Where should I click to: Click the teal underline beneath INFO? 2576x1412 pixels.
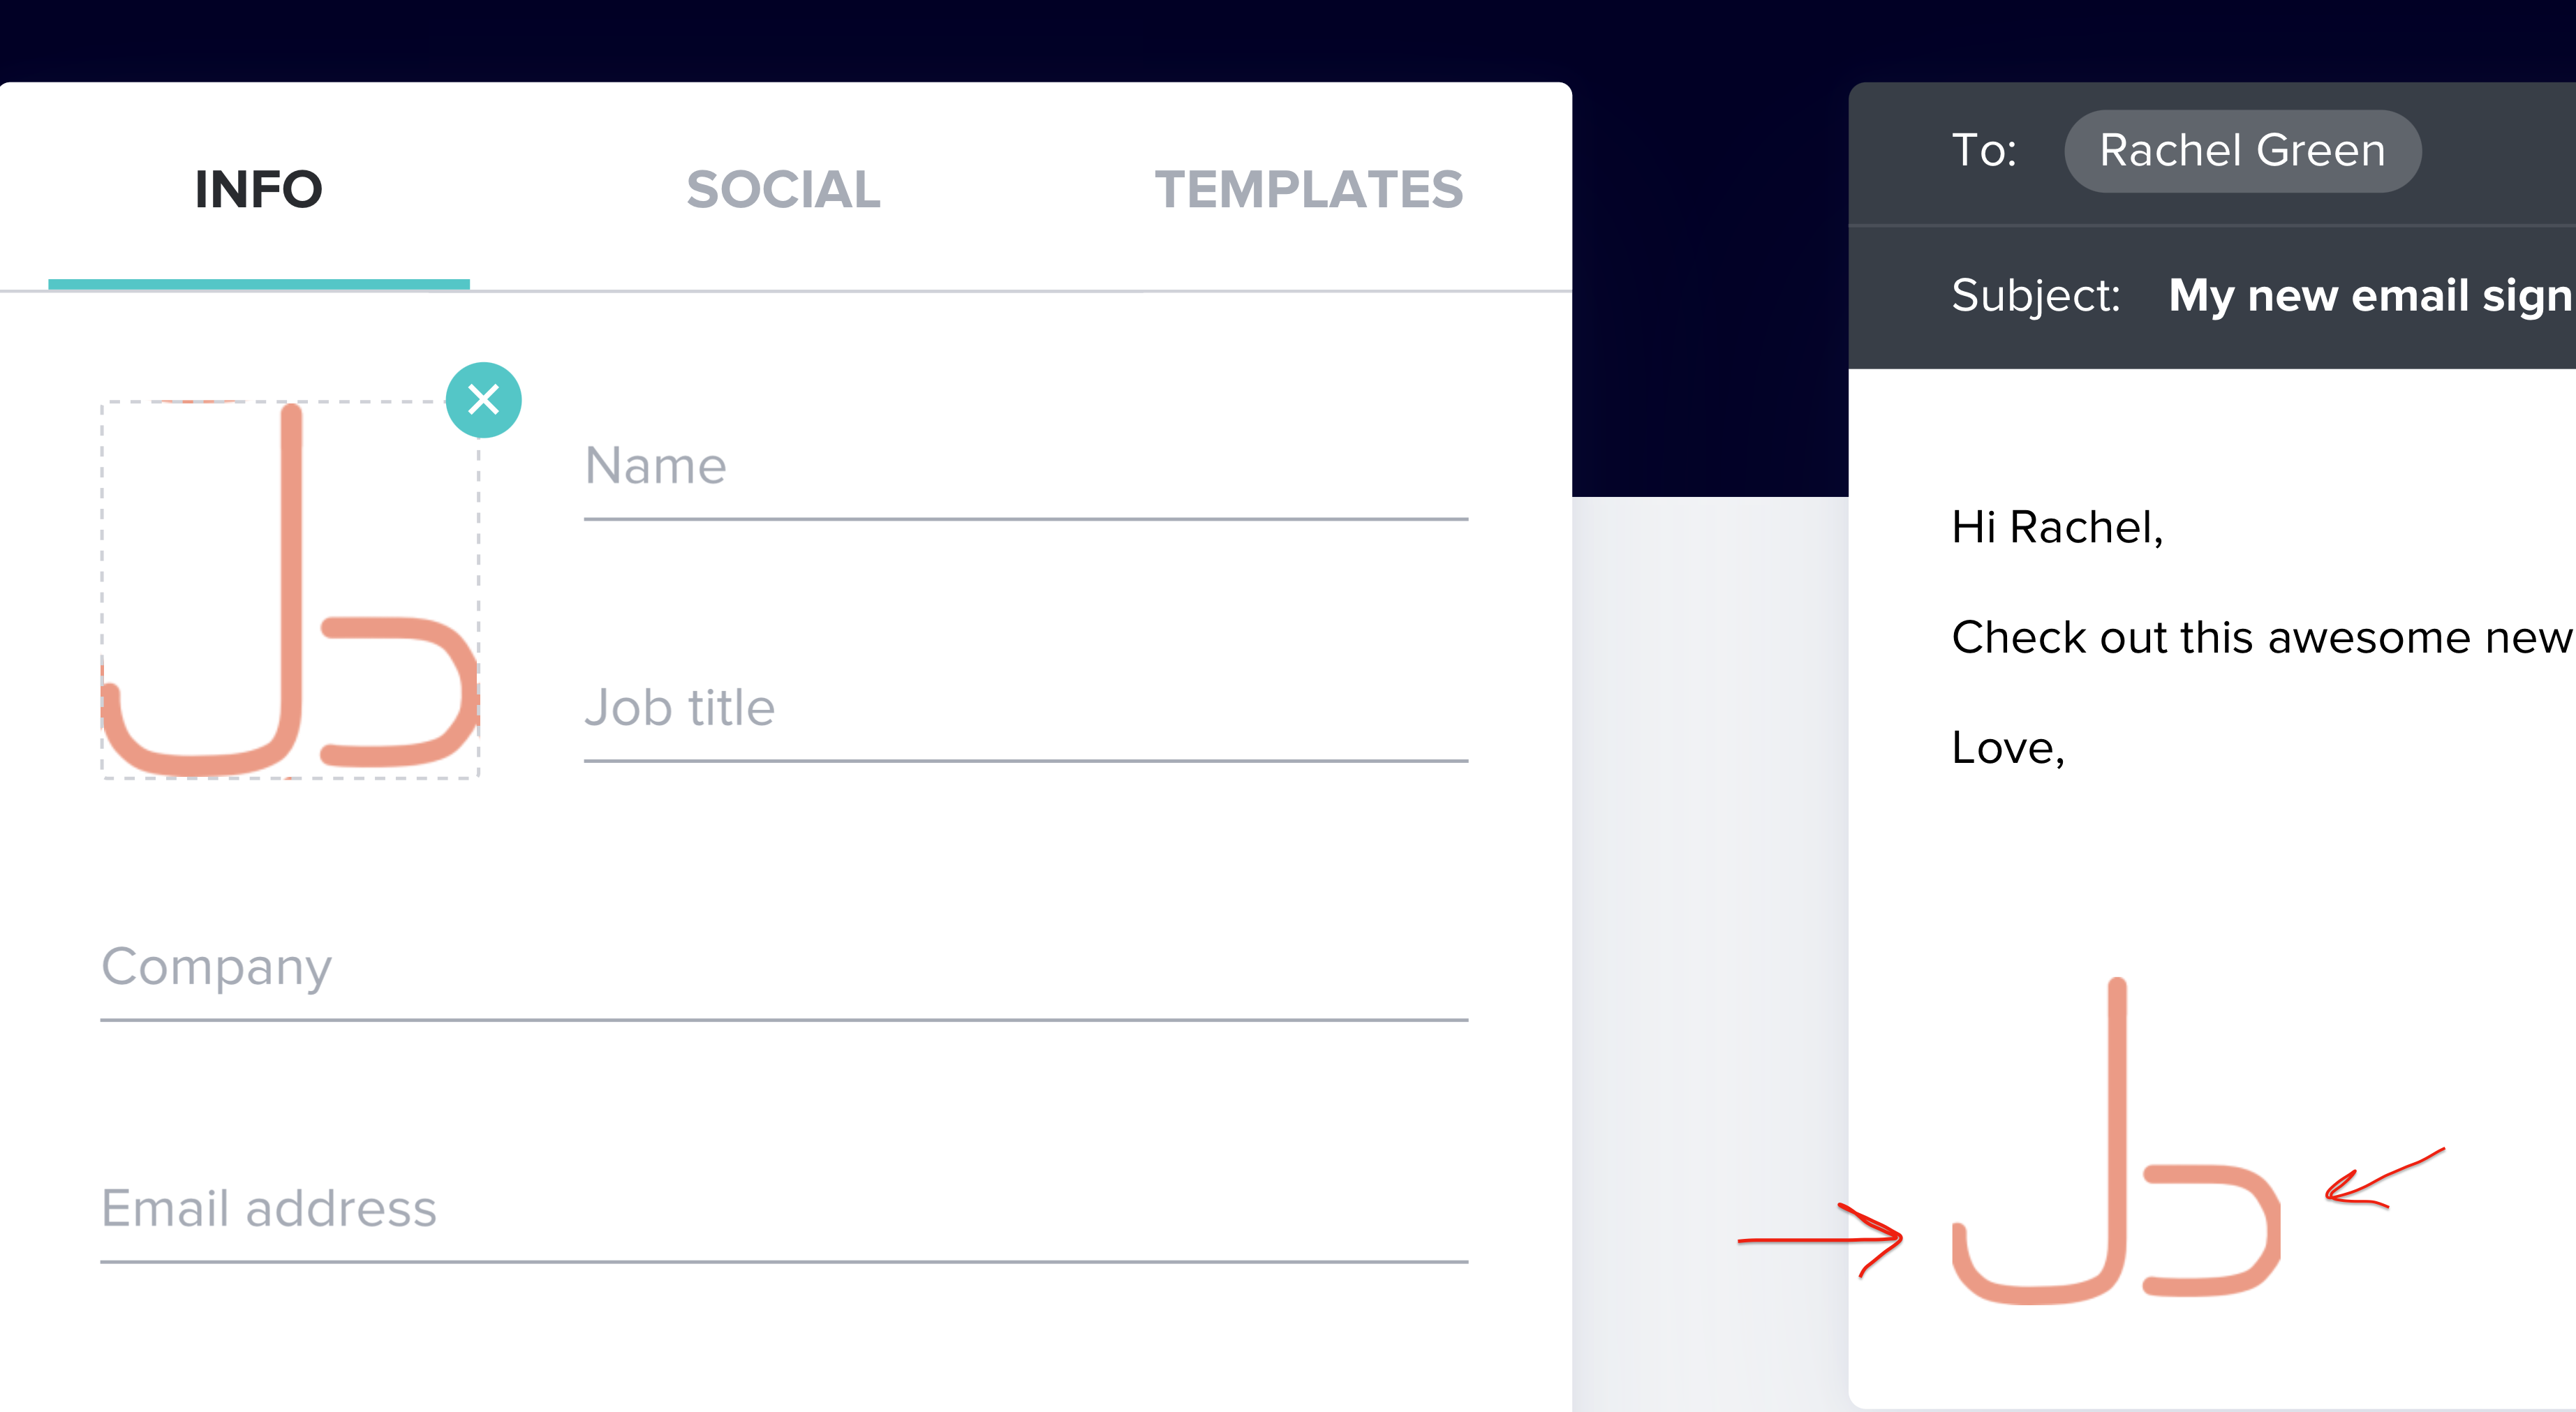click(259, 285)
